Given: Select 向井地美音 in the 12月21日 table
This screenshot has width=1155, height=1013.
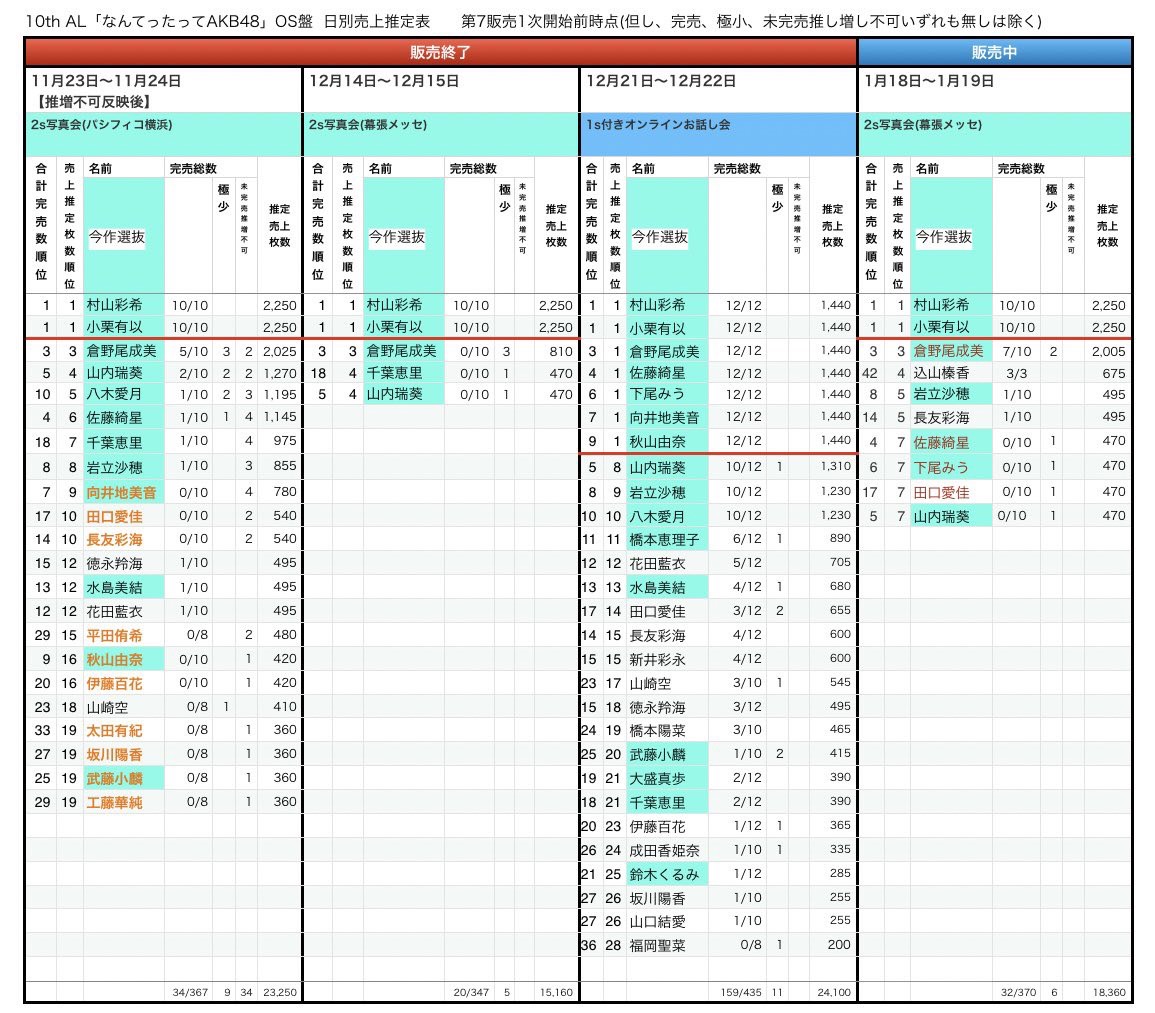Looking at the screenshot, I should click(664, 418).
